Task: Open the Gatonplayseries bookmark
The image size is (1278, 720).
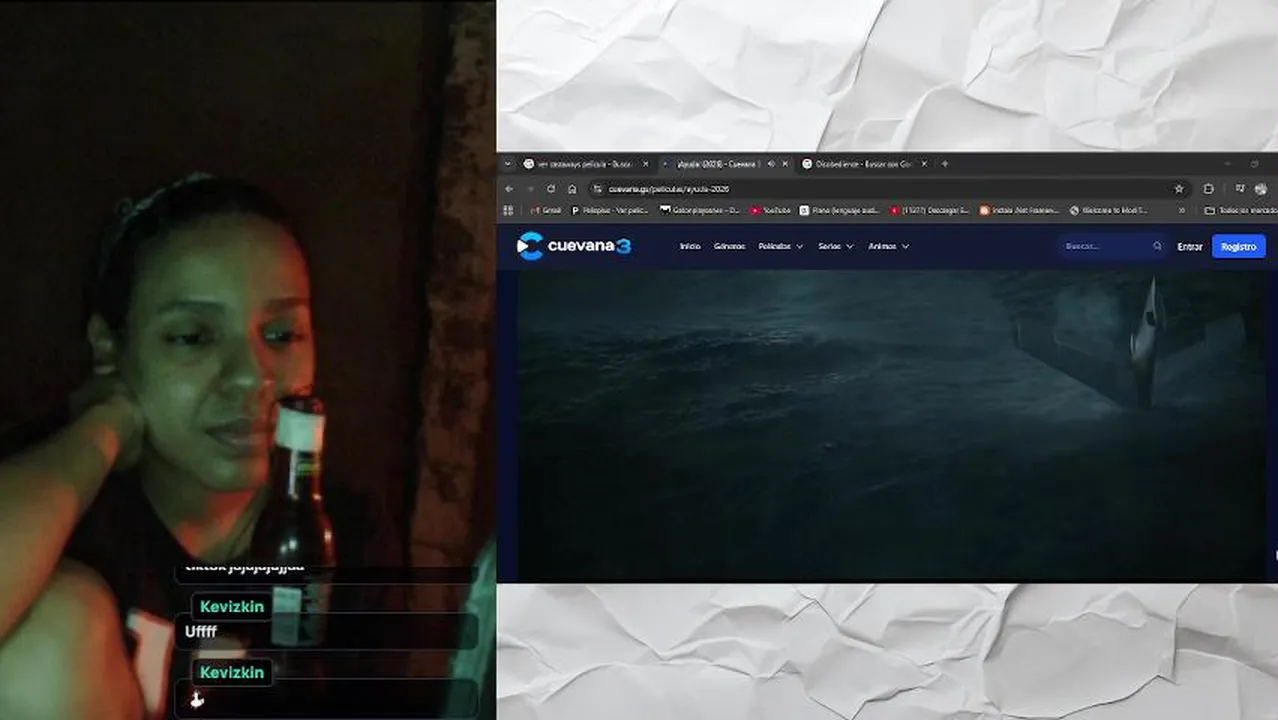Action: pyautogui.click(x=700, y=211)
